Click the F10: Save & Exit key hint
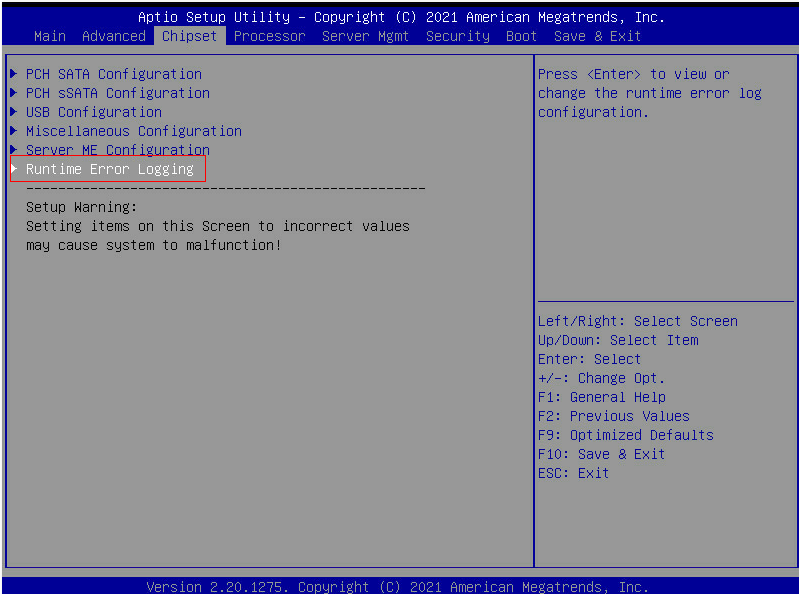The height and width of the screenshot is (594, 799). (x=601, y=454)
